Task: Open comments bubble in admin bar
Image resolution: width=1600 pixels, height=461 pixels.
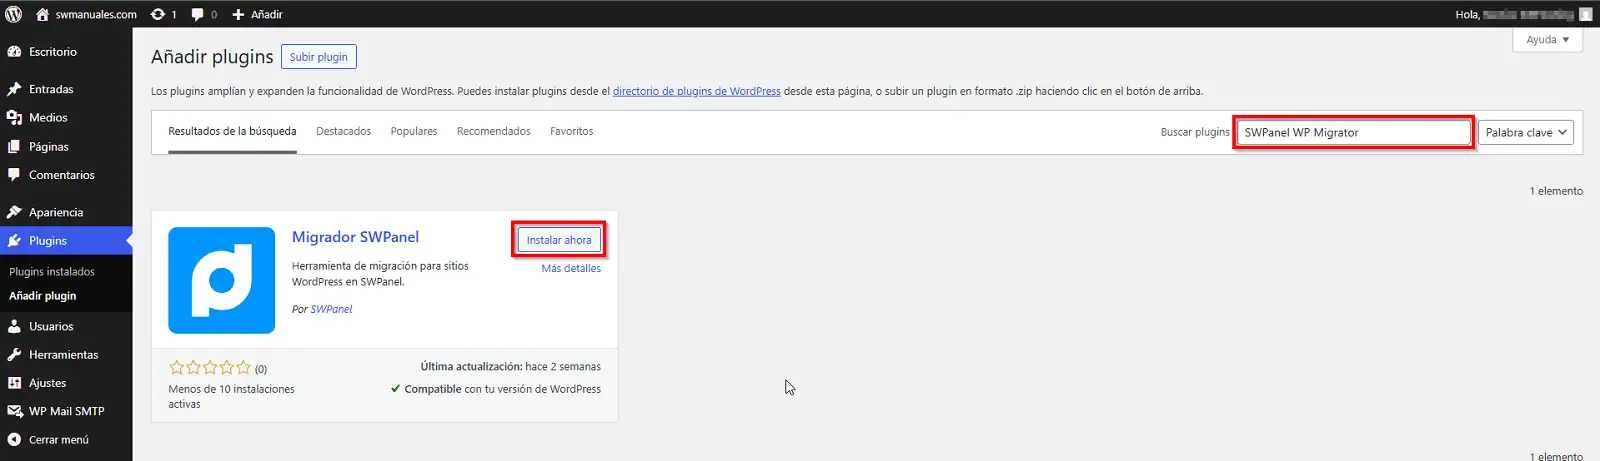Action: 204,14
